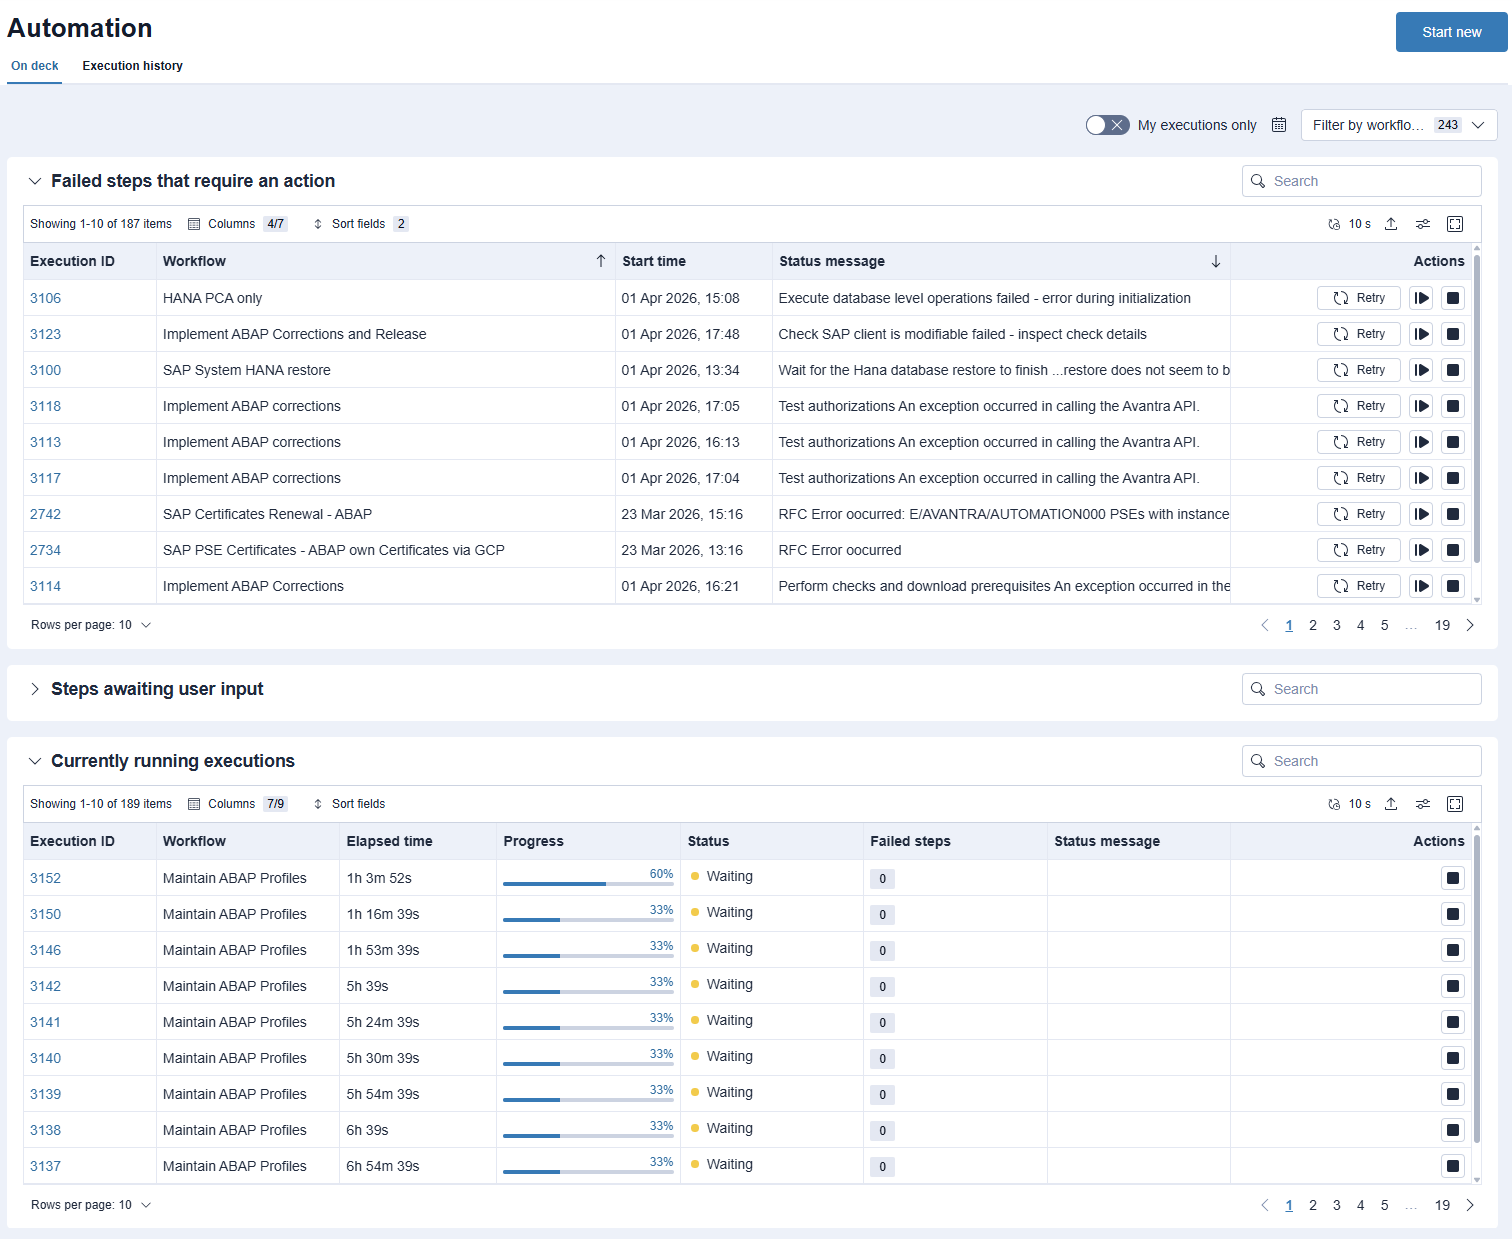The image size is (1512, 1239).
Task: Expand failed steps table to fullscreen
Action: (1455, 224)
